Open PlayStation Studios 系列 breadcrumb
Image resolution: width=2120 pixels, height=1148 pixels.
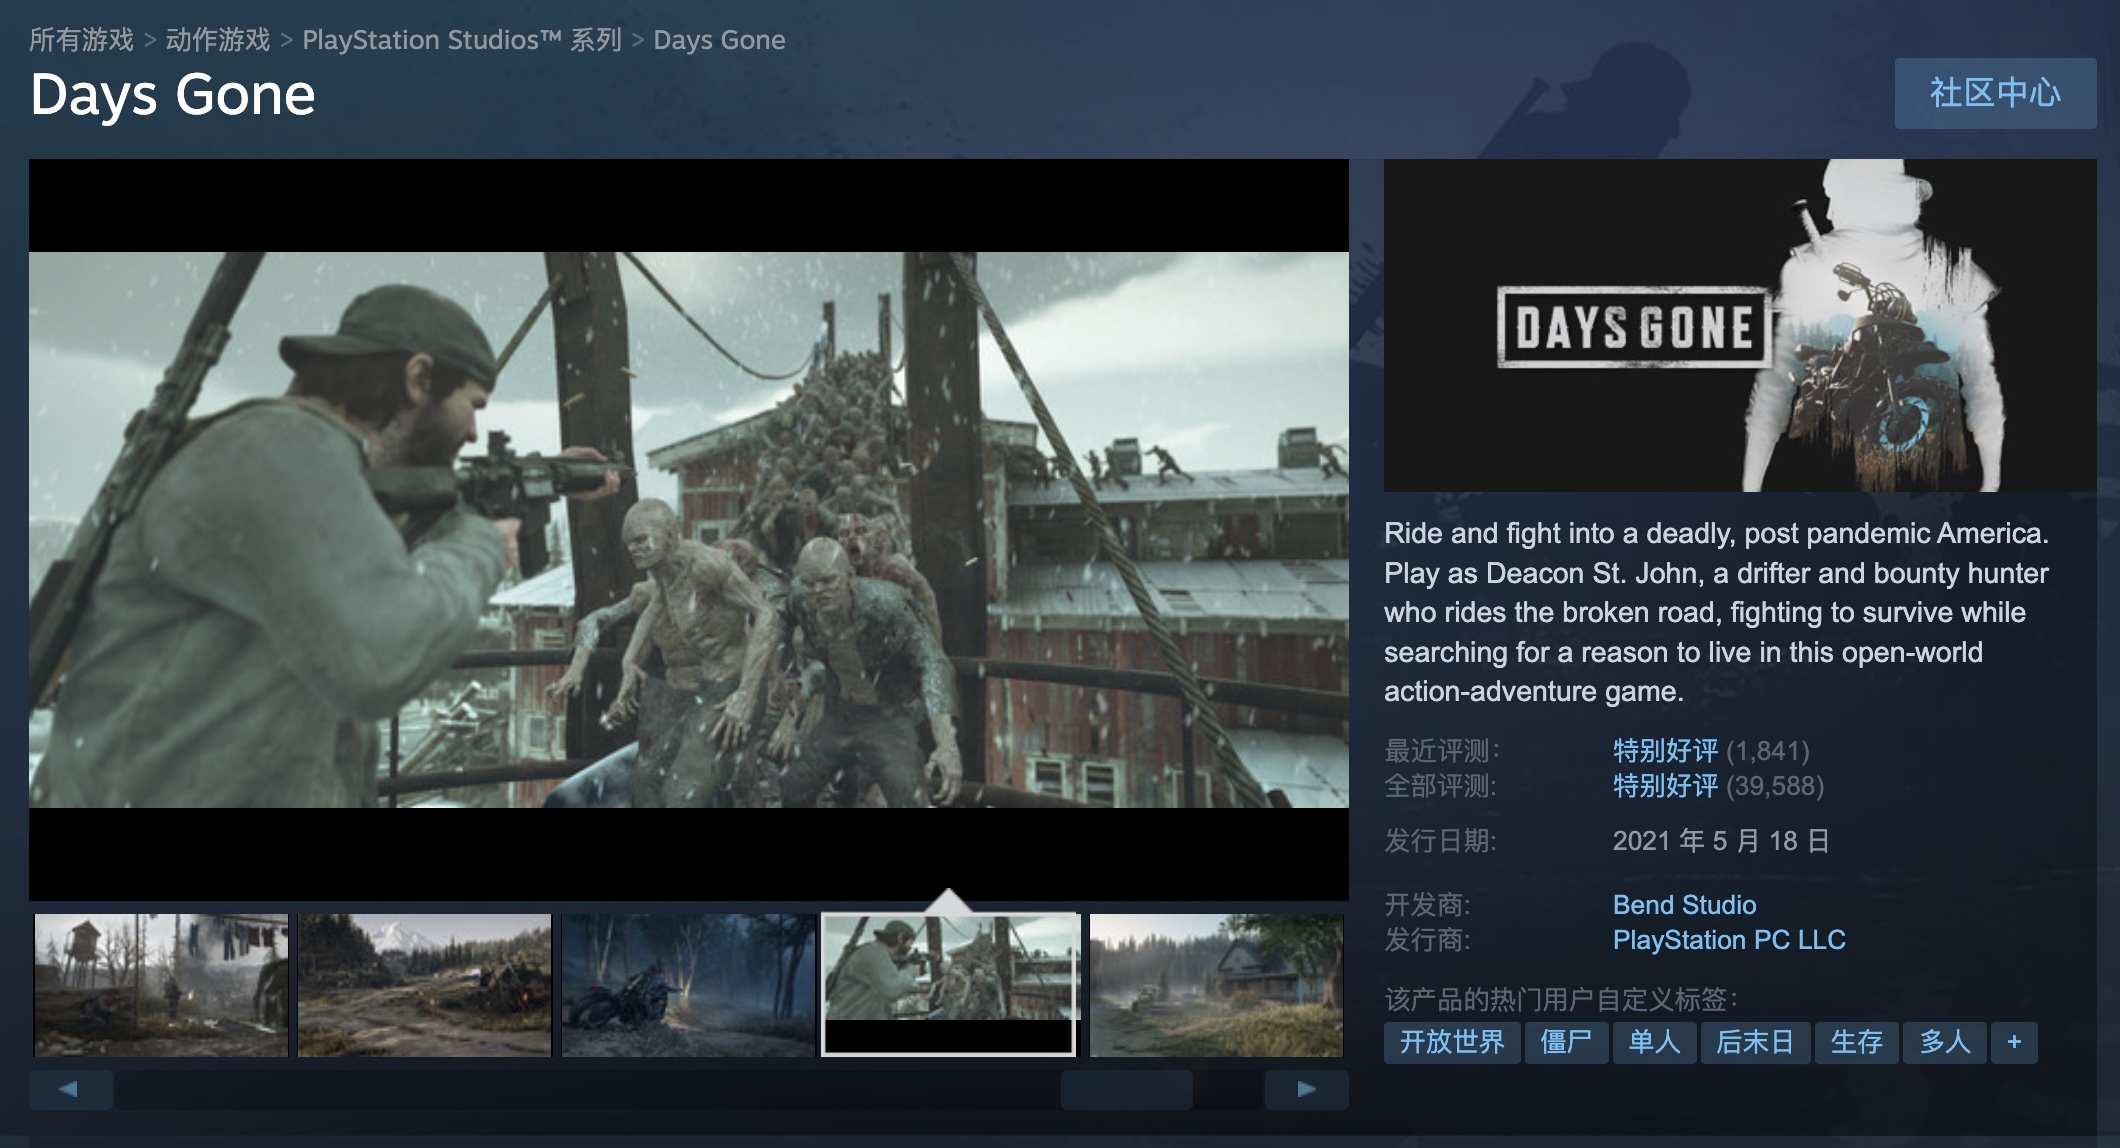tap(461, 40)
